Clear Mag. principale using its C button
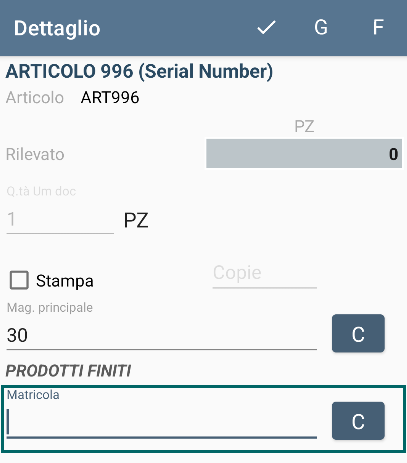The width and height of the screenshot is (407, 463). click(358, 333)
